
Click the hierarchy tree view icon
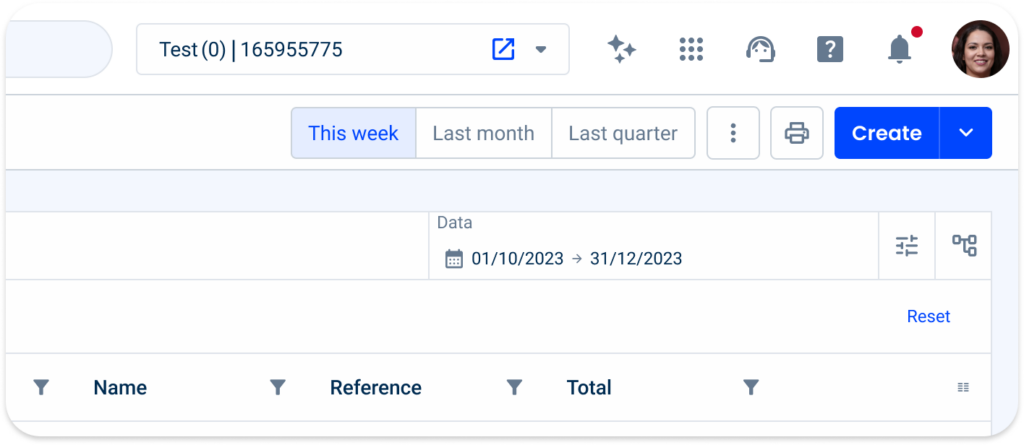964,245
